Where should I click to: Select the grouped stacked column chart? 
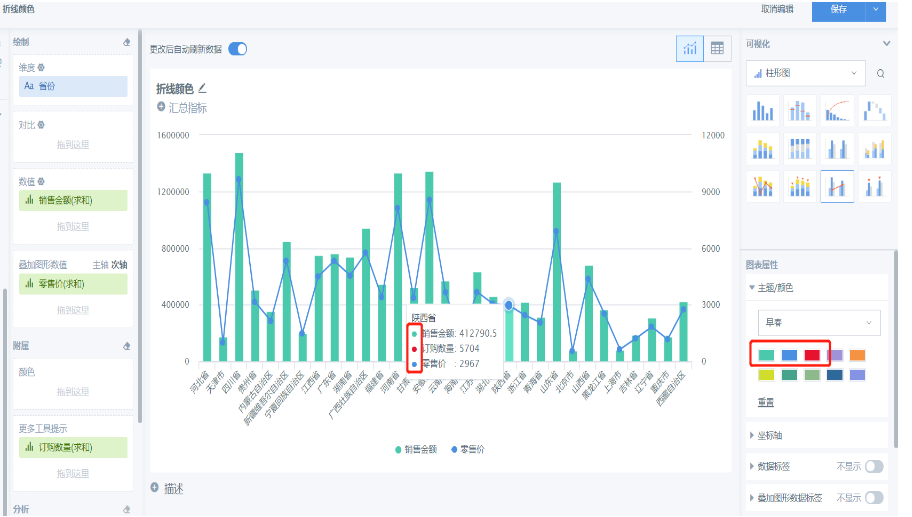[x=874, y=149]
